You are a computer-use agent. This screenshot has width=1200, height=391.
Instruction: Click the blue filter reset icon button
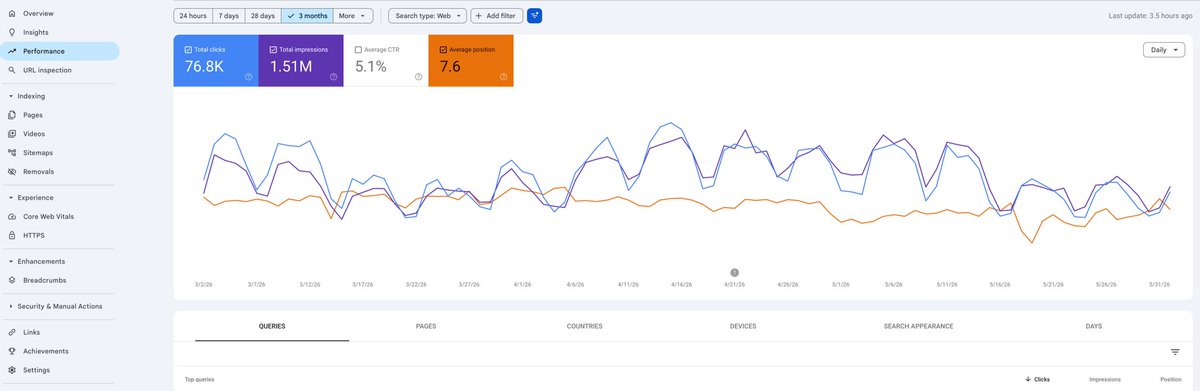(534, 16)
